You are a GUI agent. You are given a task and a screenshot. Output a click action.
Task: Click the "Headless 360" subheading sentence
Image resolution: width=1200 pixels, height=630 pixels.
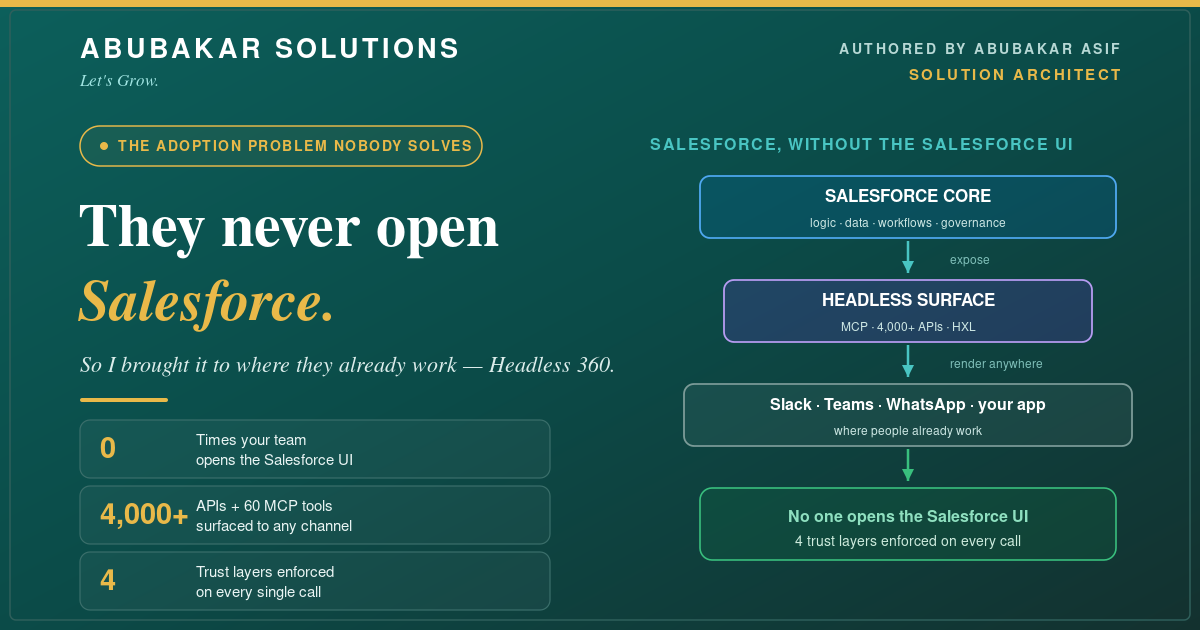click(x=347, y=365)
